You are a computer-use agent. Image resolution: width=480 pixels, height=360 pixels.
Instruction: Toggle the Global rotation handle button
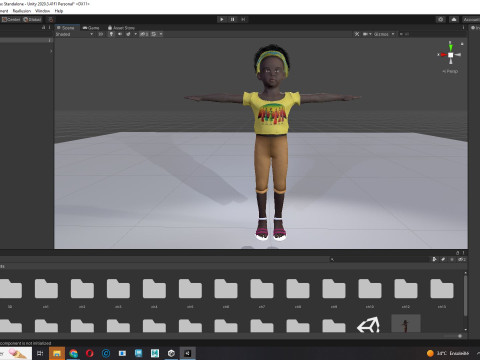click(32, 19)
